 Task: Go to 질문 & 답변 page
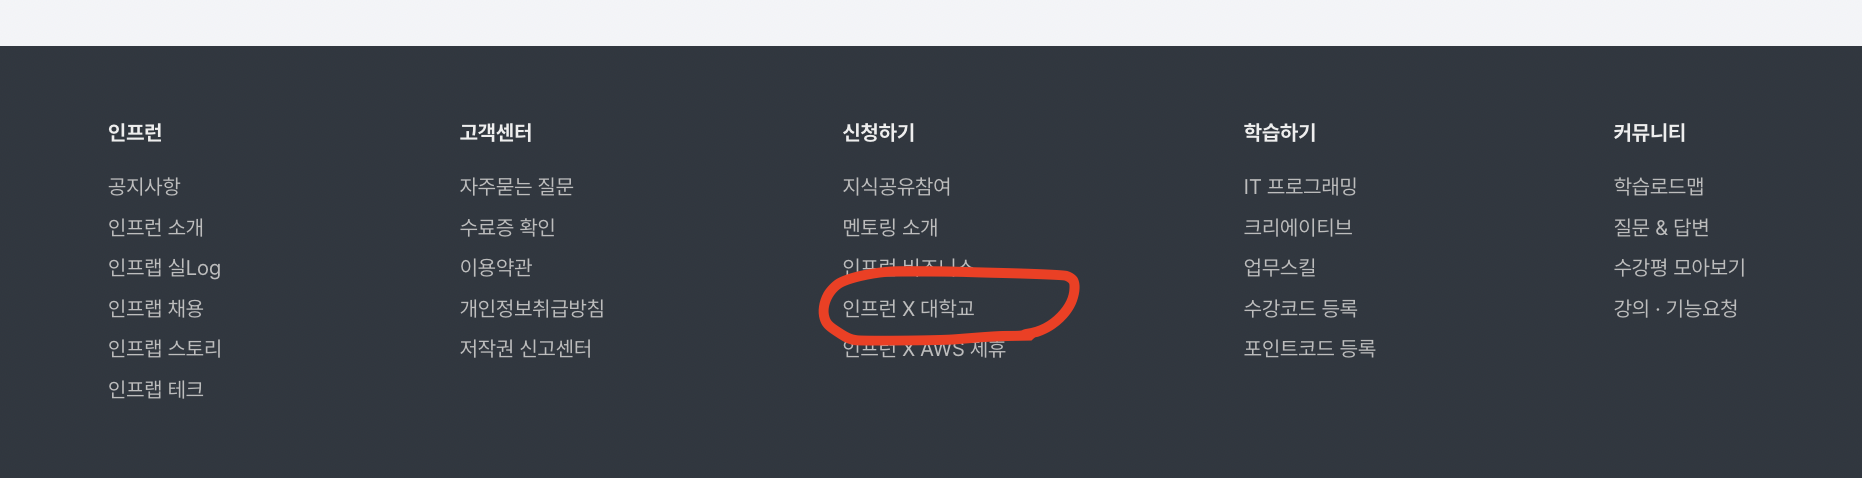pyautogui.click(x=1661, y=227)
